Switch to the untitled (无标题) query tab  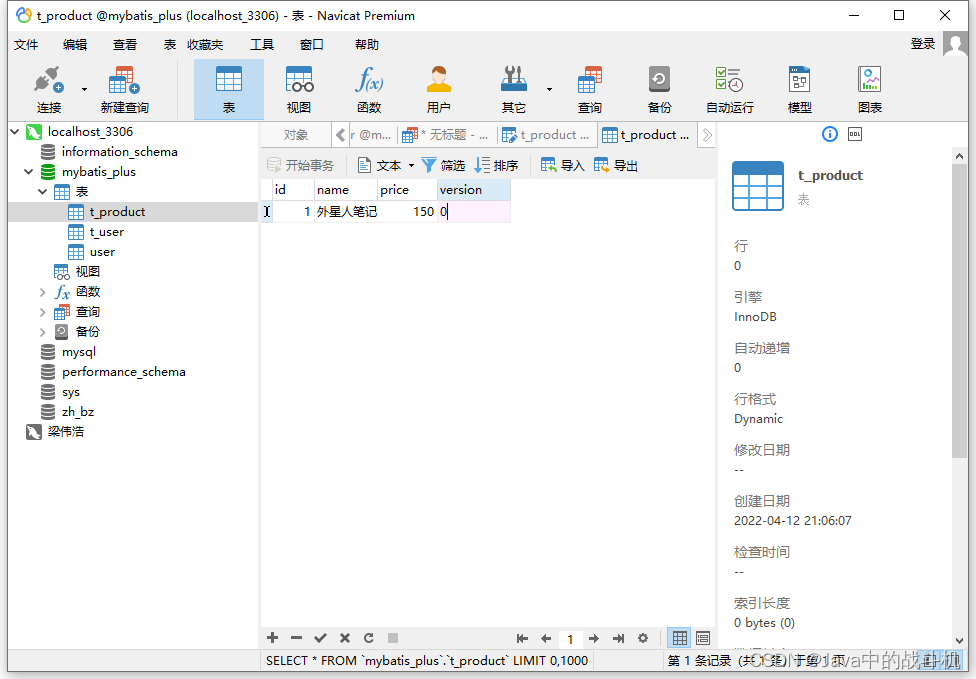point(447,135)
